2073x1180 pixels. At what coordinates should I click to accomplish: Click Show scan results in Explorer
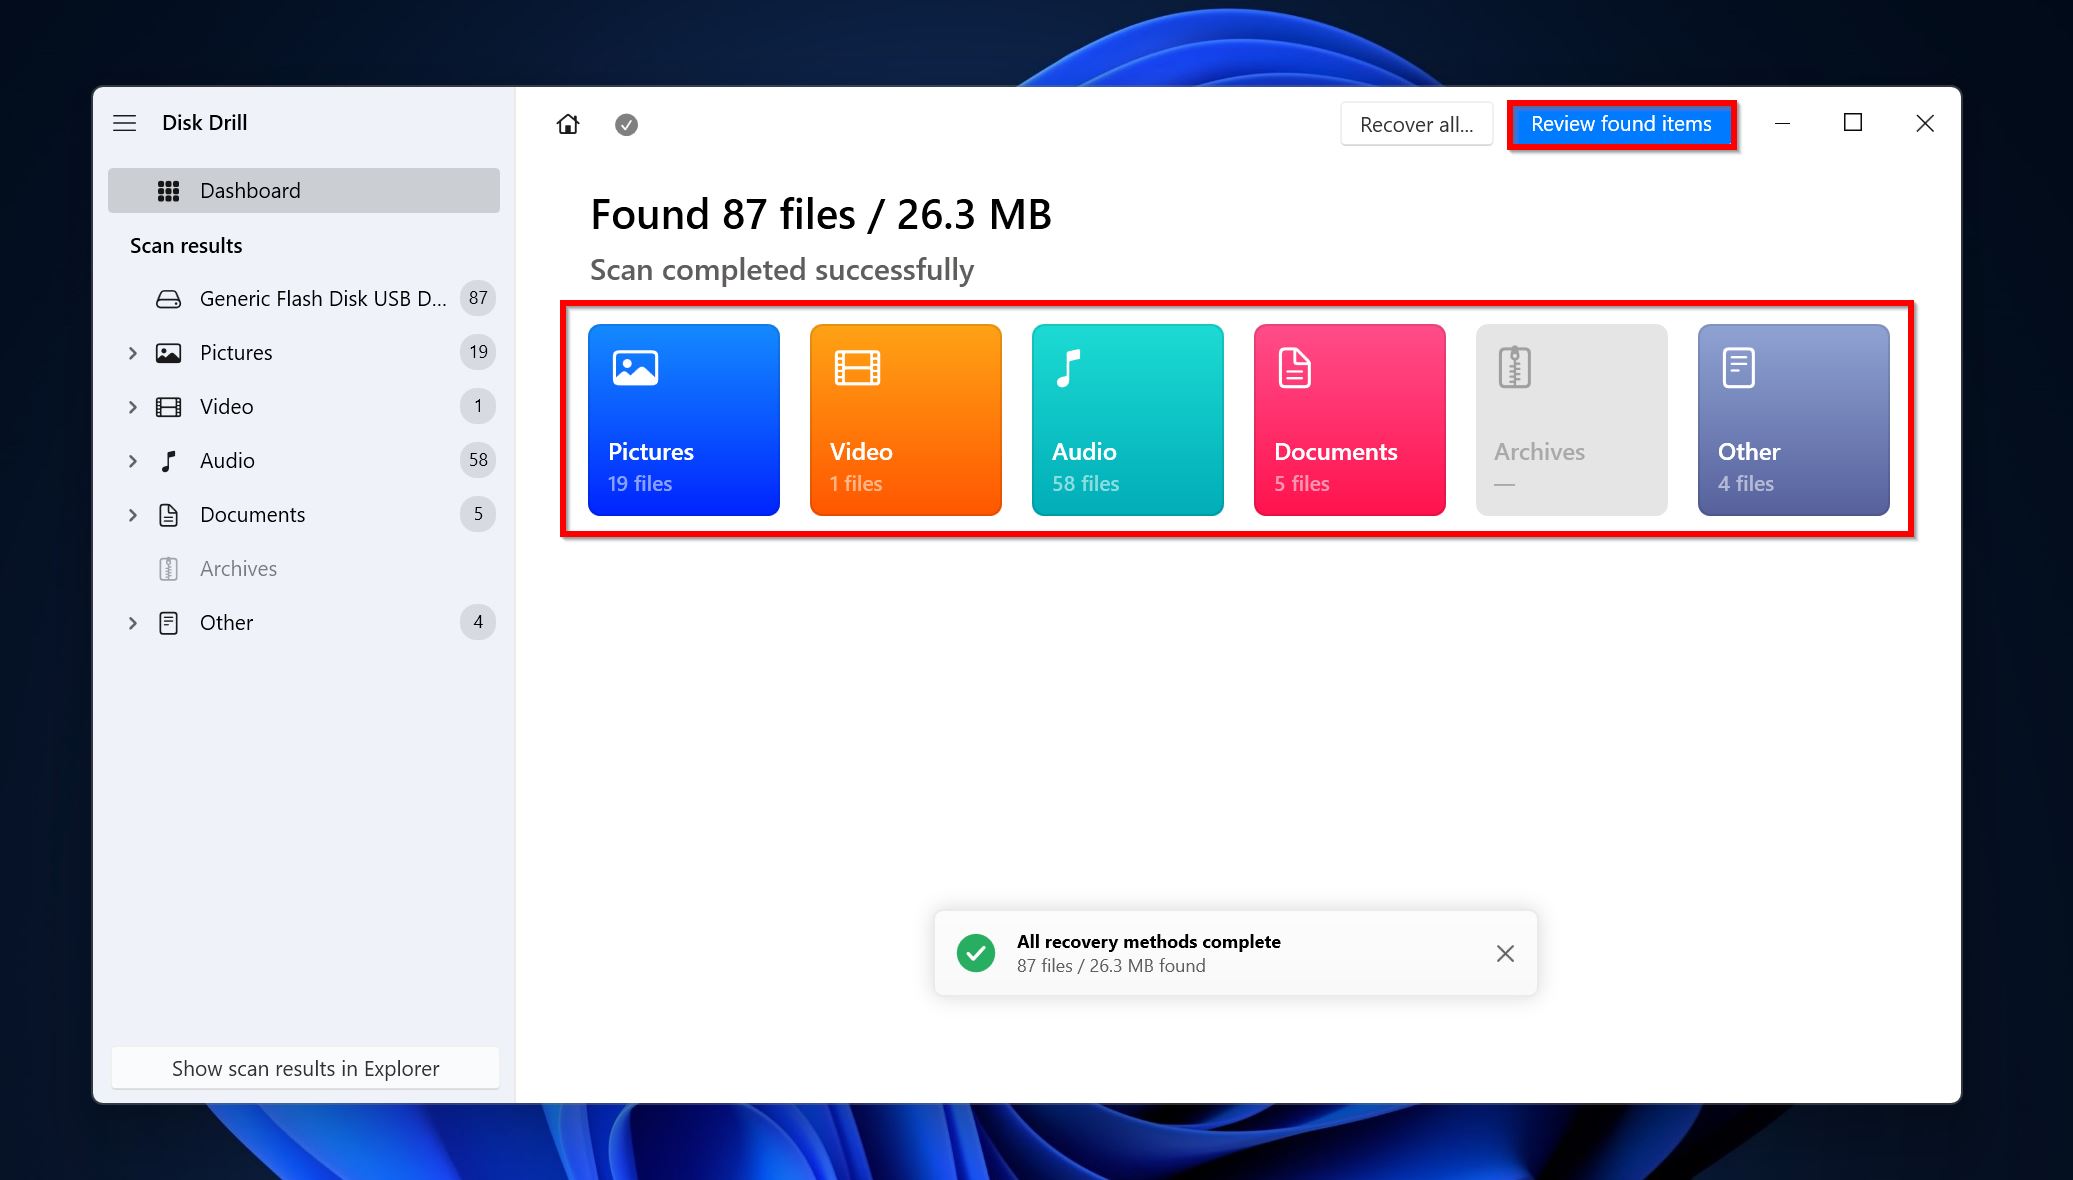click(x=305, y=1068)
